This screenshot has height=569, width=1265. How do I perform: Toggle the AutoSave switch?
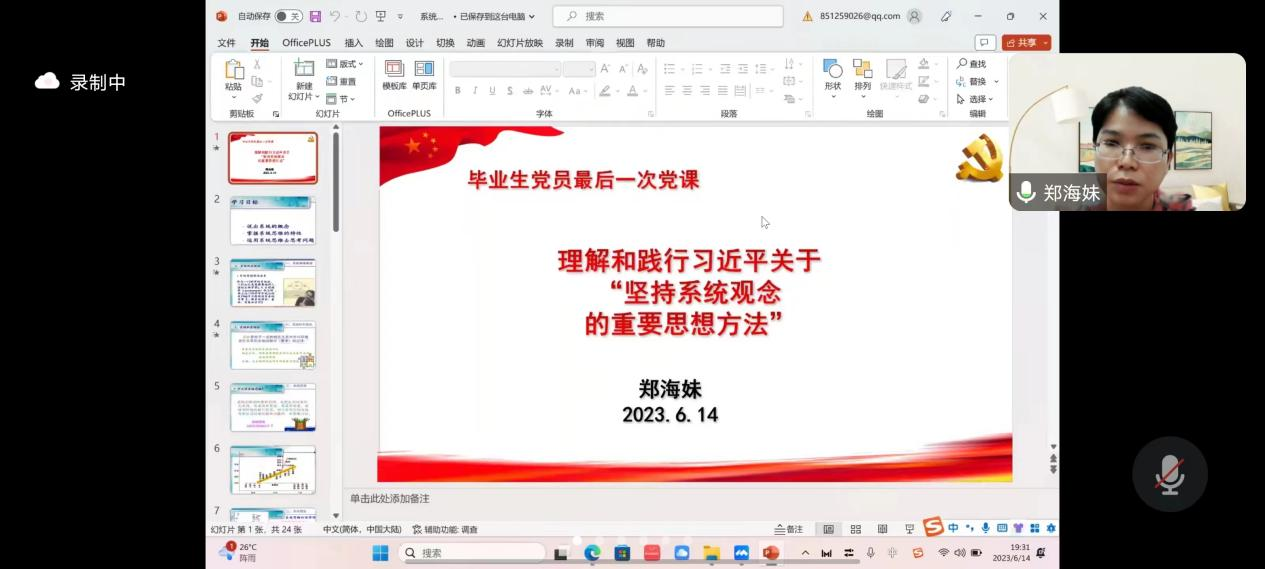289,16
